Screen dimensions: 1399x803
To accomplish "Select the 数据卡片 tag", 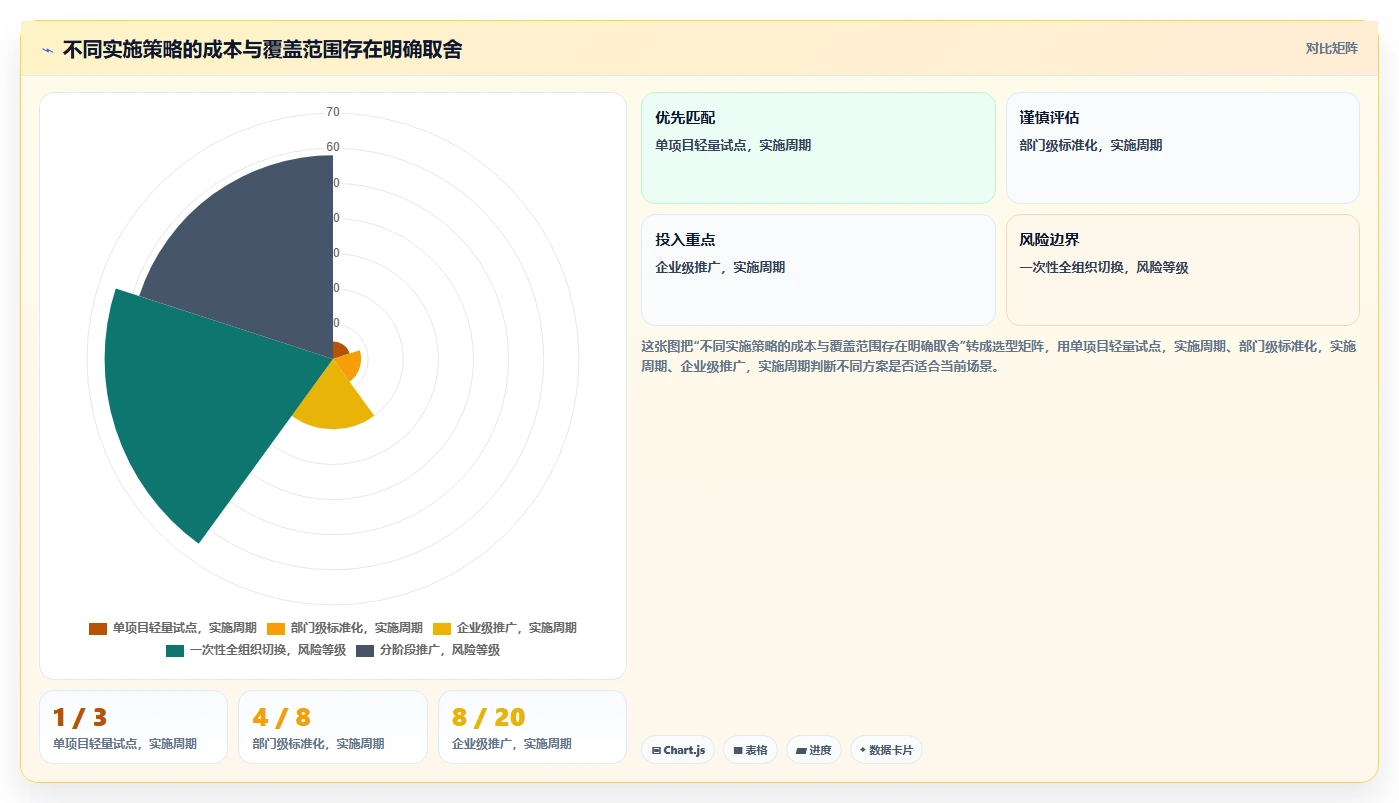I will click(x=886, y=750).
